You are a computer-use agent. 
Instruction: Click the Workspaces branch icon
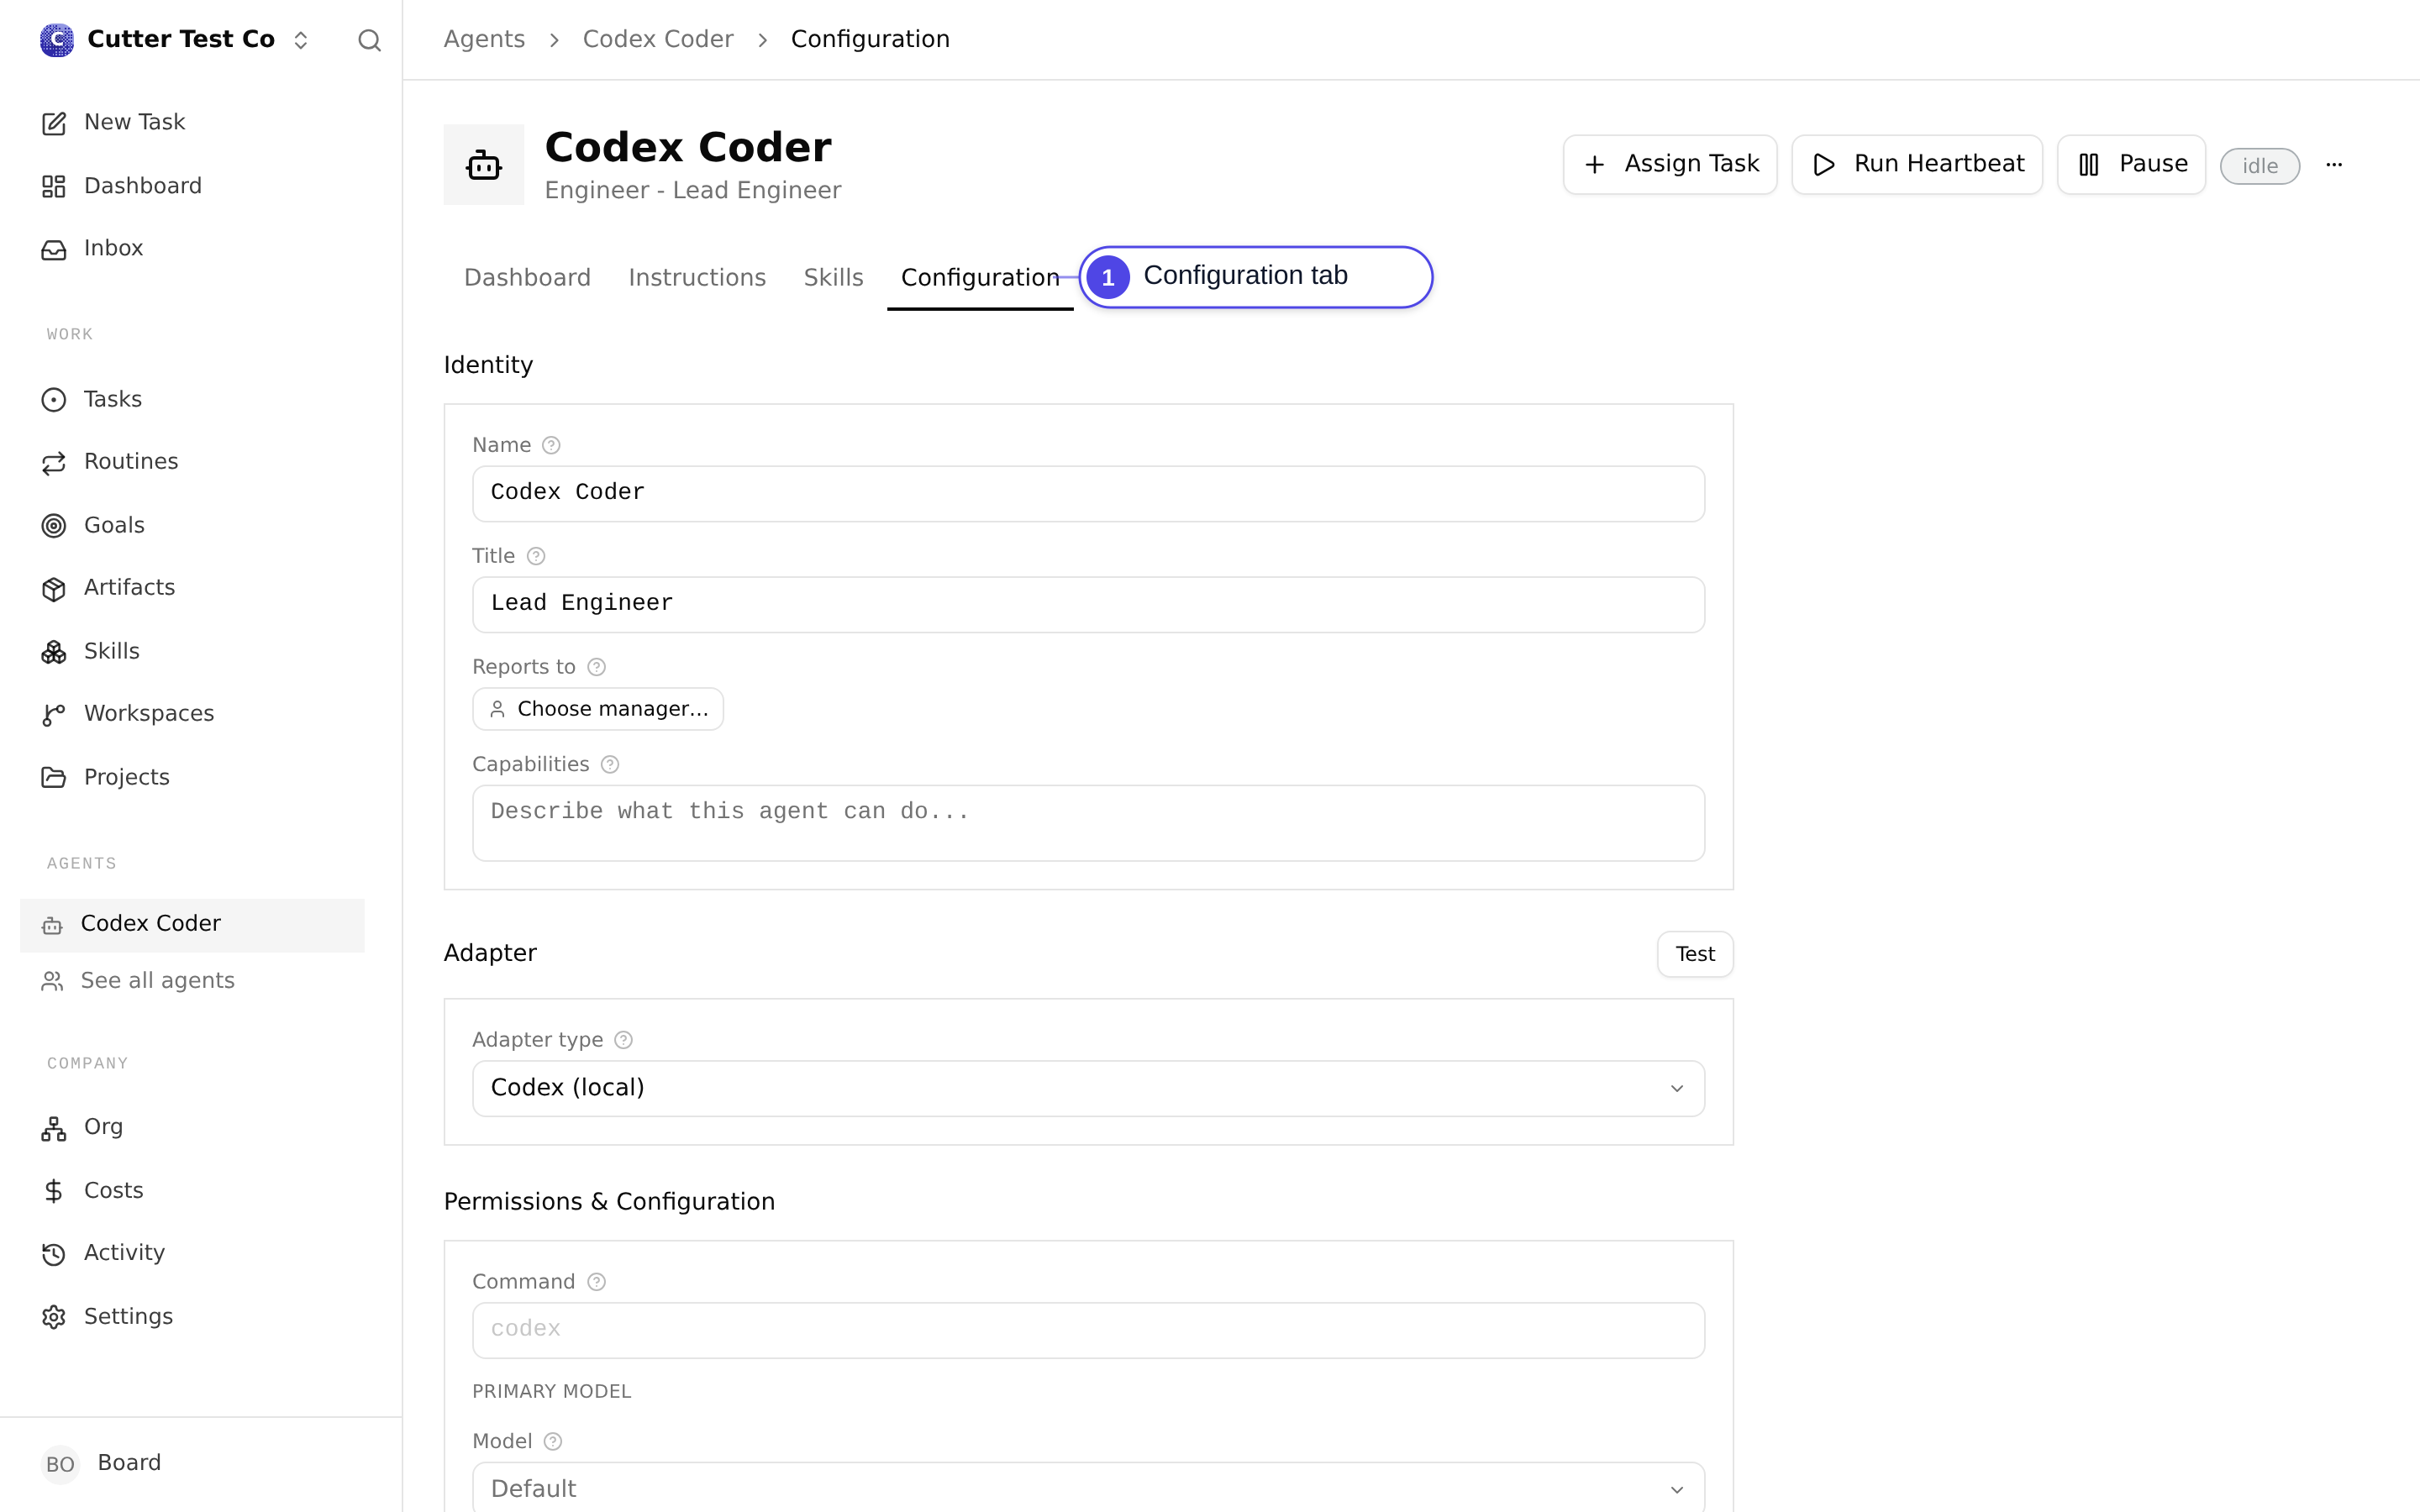pyautogui.click(x=54, y=715)
